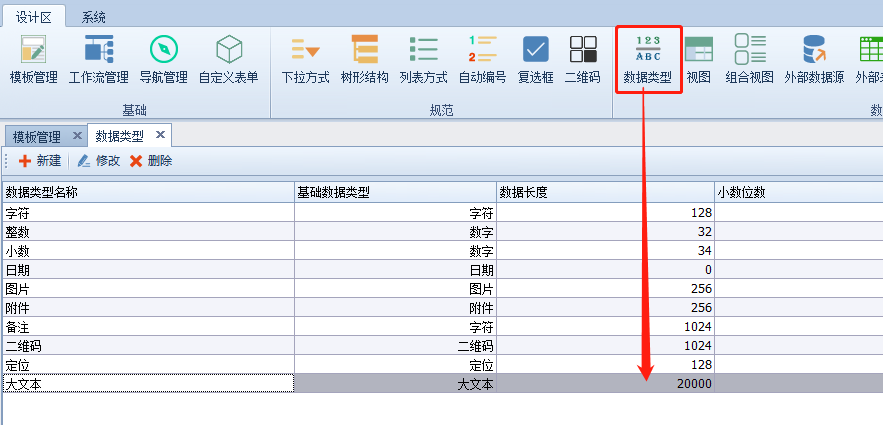Click the 外部数据源 database icon
The width and height of the screenshot is (883, 425).
[x=814, y=58]
